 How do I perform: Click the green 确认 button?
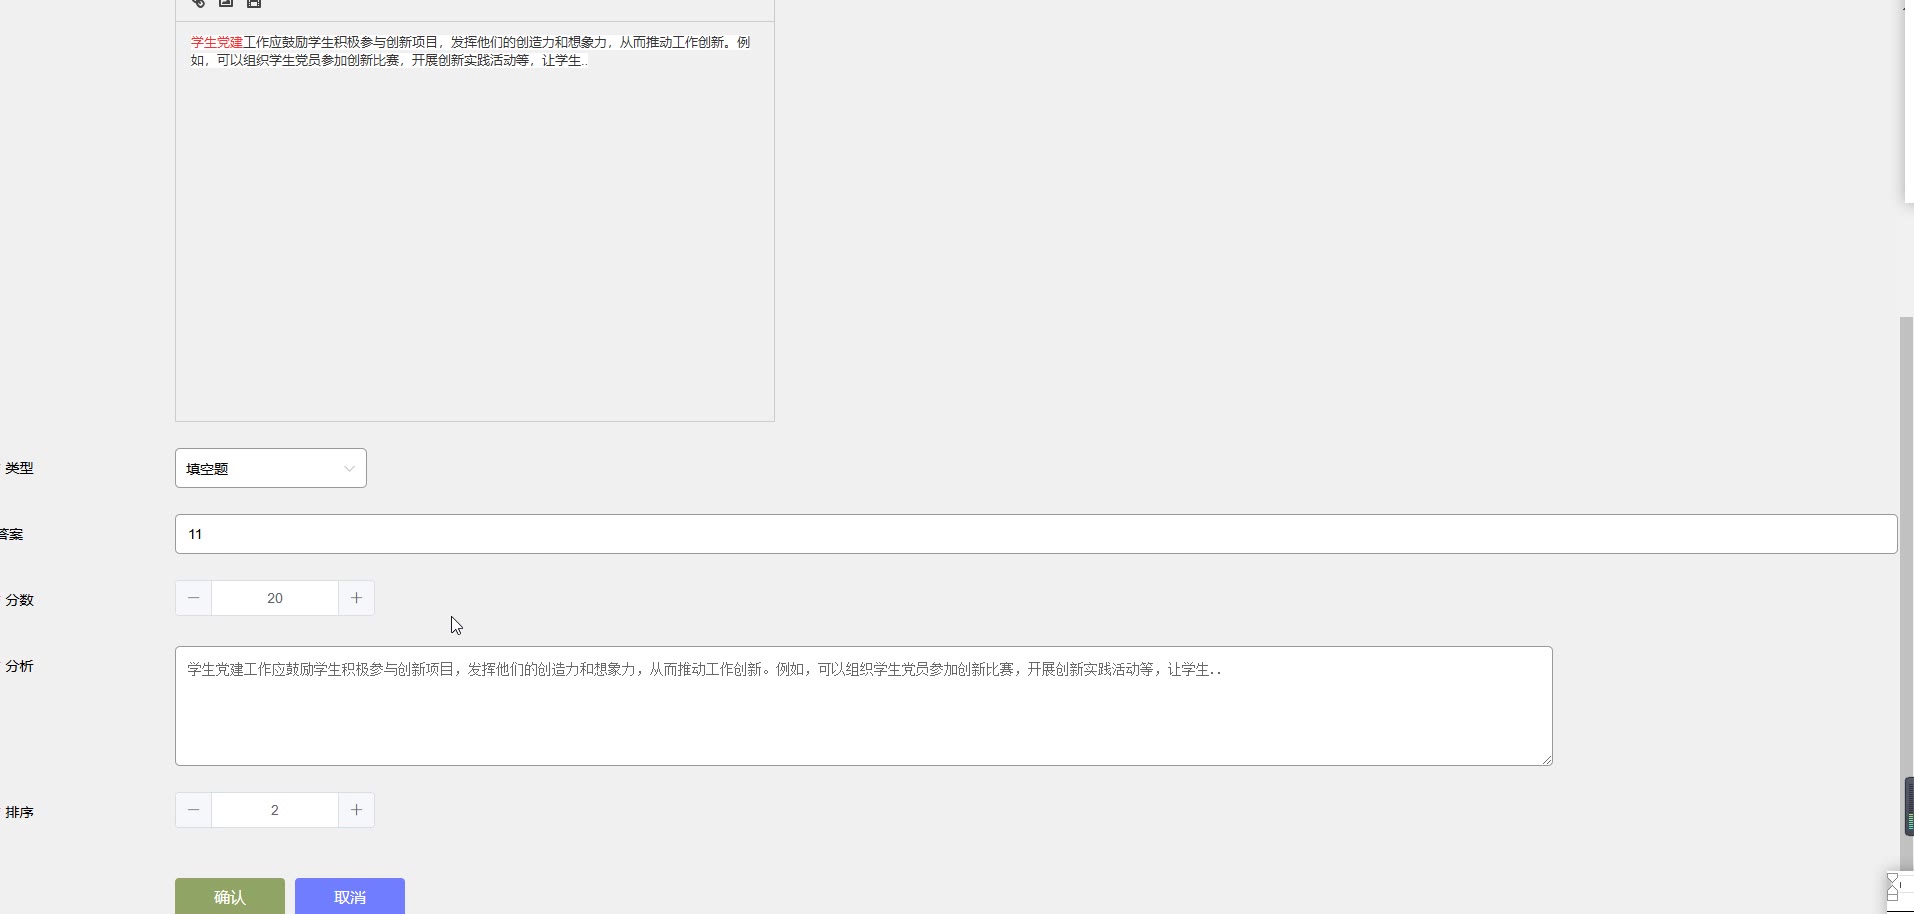(x=230, y=896)
